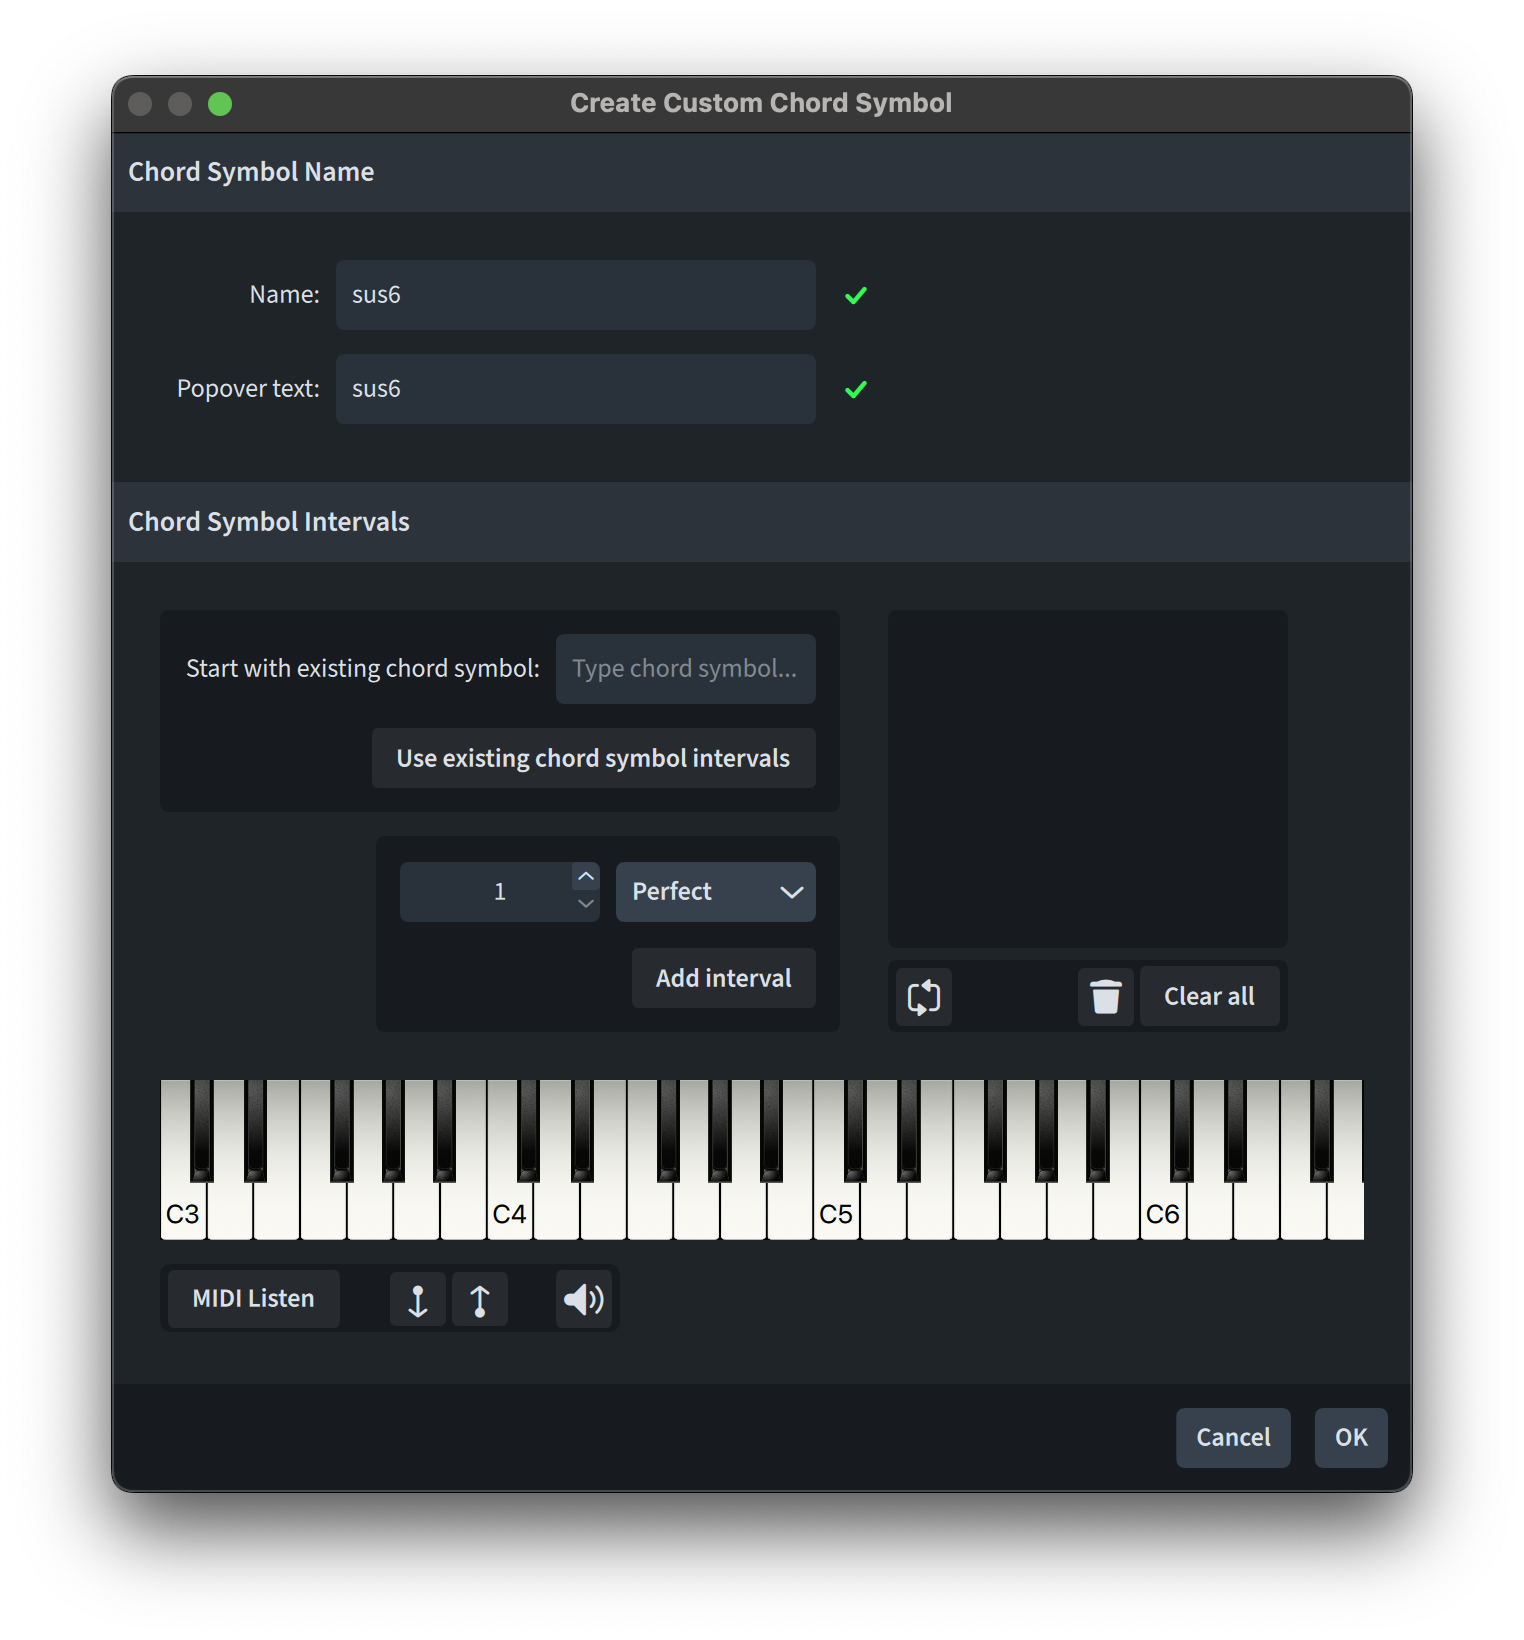
Task: Click the speaker audition chord icon
Action: (583, 1299)
